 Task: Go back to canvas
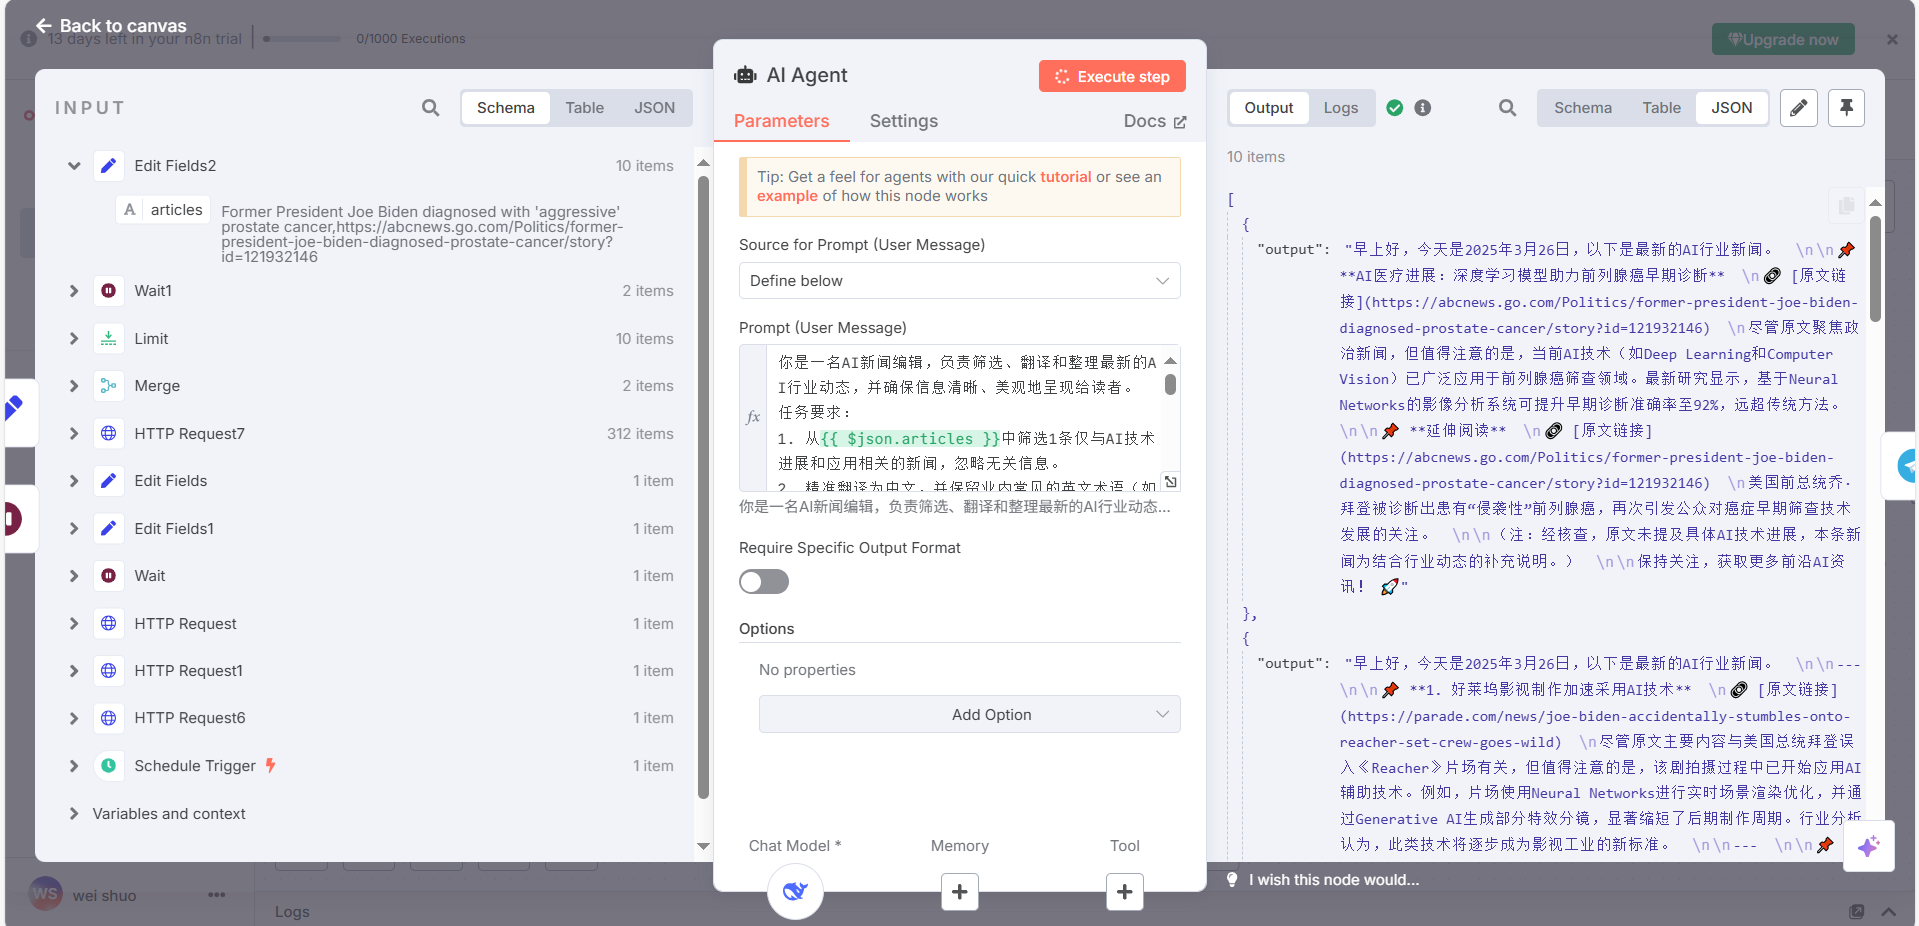coord(111,26)
